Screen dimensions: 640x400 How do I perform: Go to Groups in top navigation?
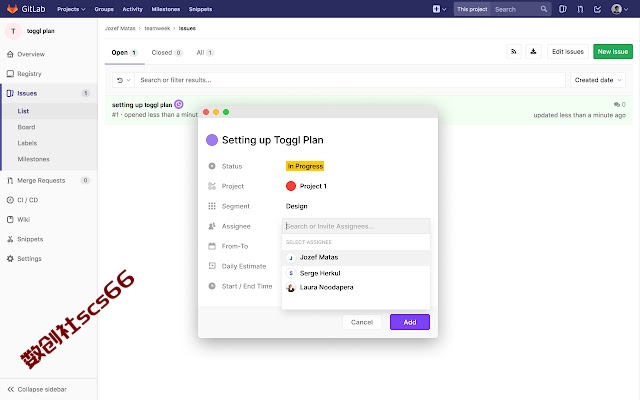click(104, 9)
